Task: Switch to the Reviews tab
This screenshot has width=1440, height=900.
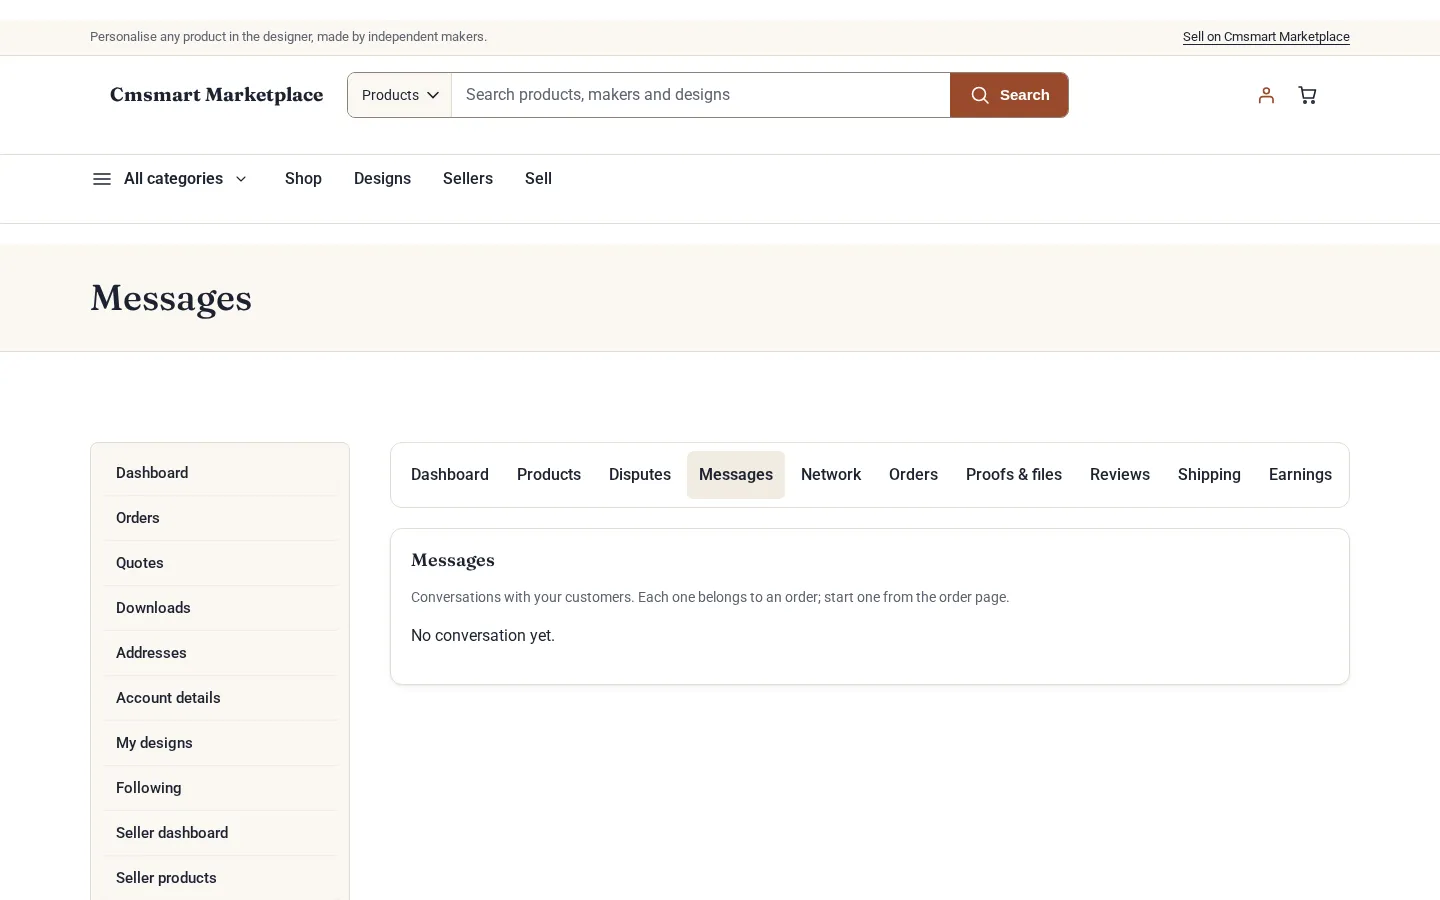Action: coord(1120,475)
